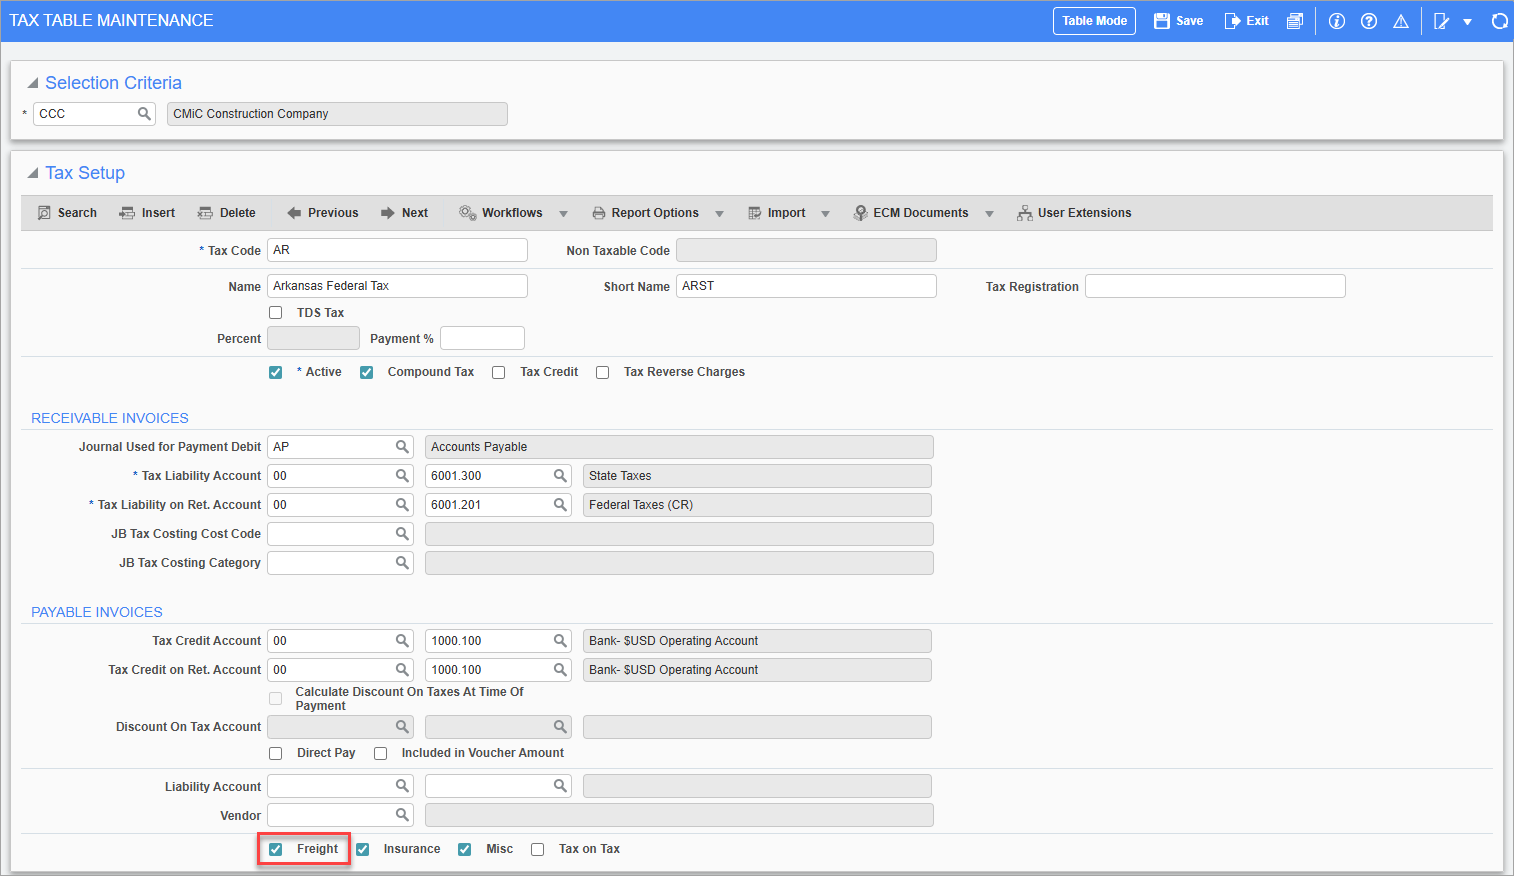The image size is (1514, 876).
Task: Open the company code lookup magnifier
Action: (x=144, y=114)
